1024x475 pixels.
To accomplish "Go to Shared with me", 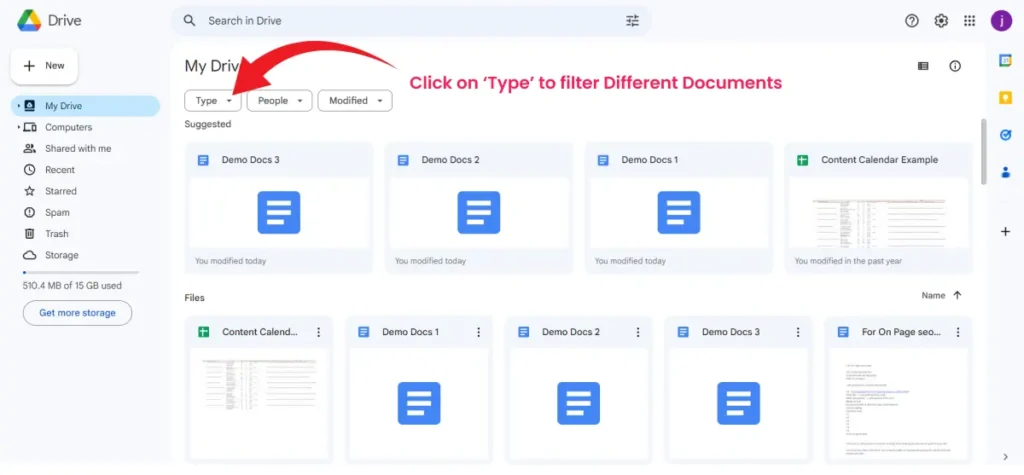I will [x=77, y=149].
